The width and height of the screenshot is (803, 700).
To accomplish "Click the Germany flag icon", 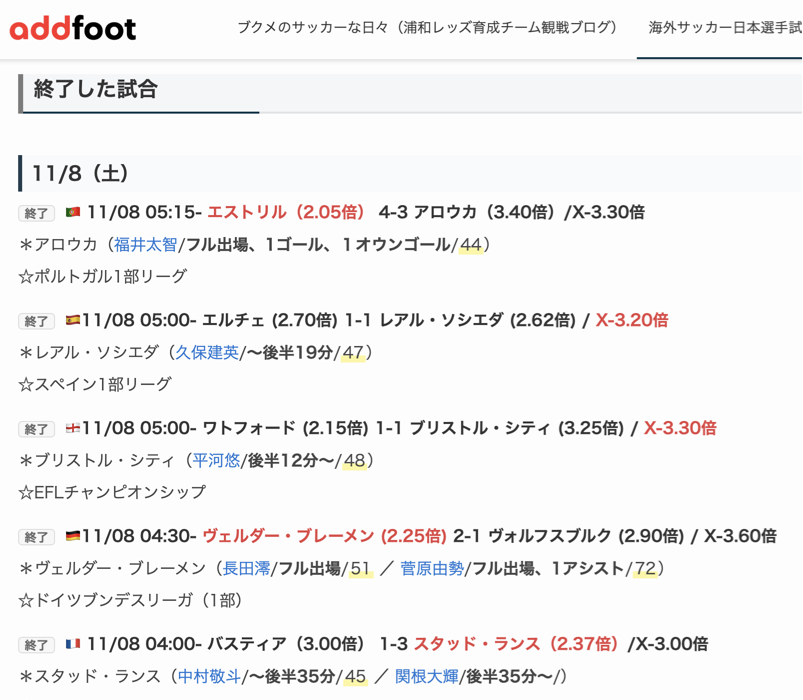I will pyautogui.click(x=72, y=537).
